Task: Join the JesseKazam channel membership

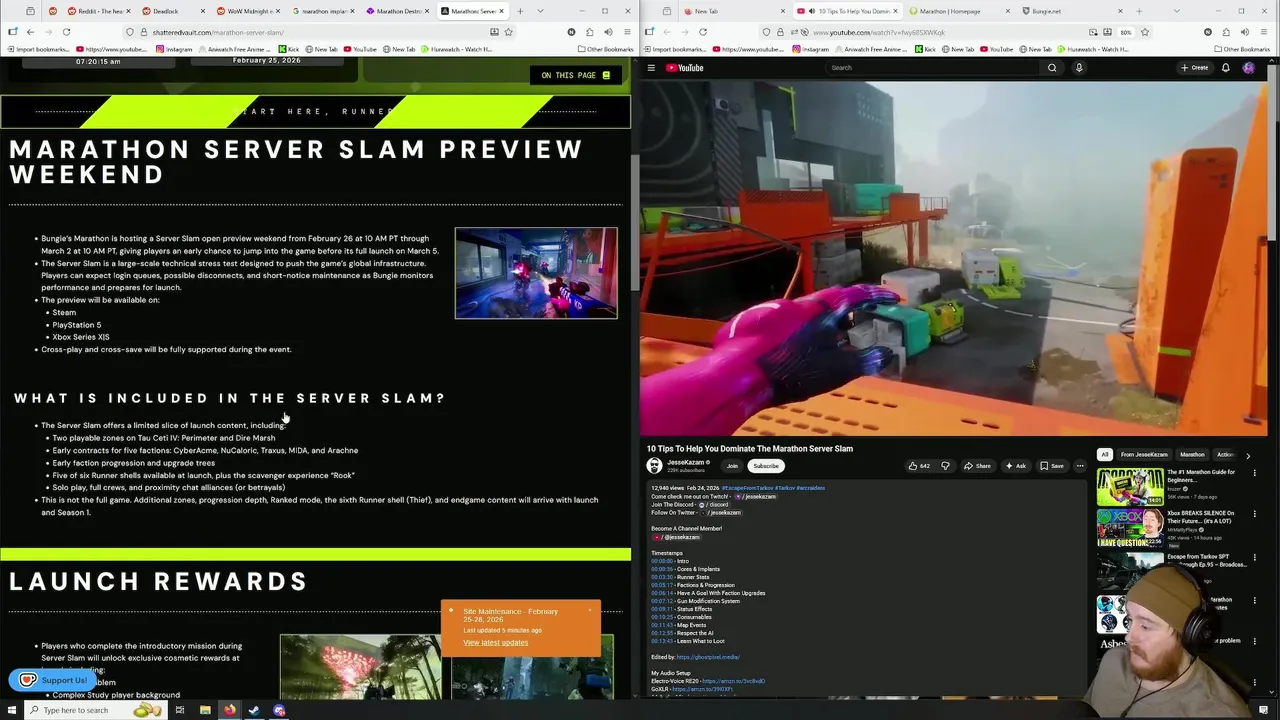Action: click(732, 466)
